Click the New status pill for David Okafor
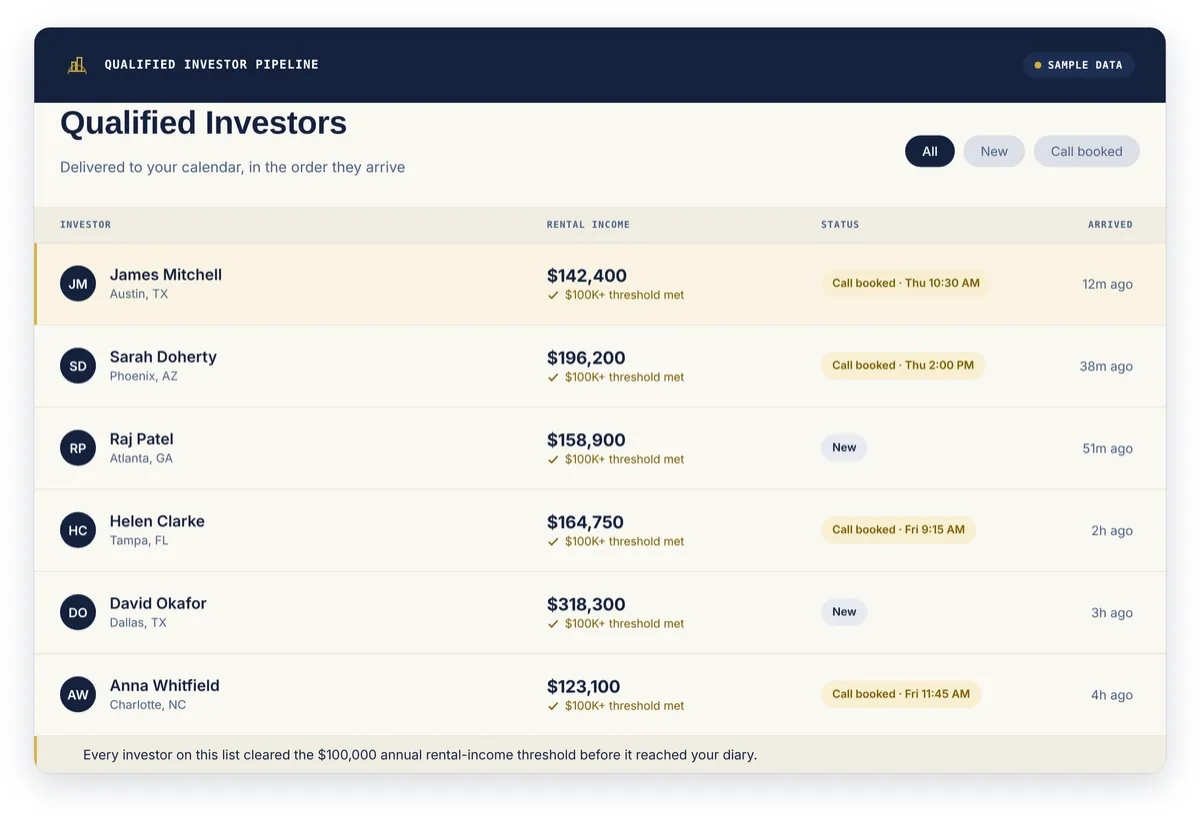 click(844, 611)
